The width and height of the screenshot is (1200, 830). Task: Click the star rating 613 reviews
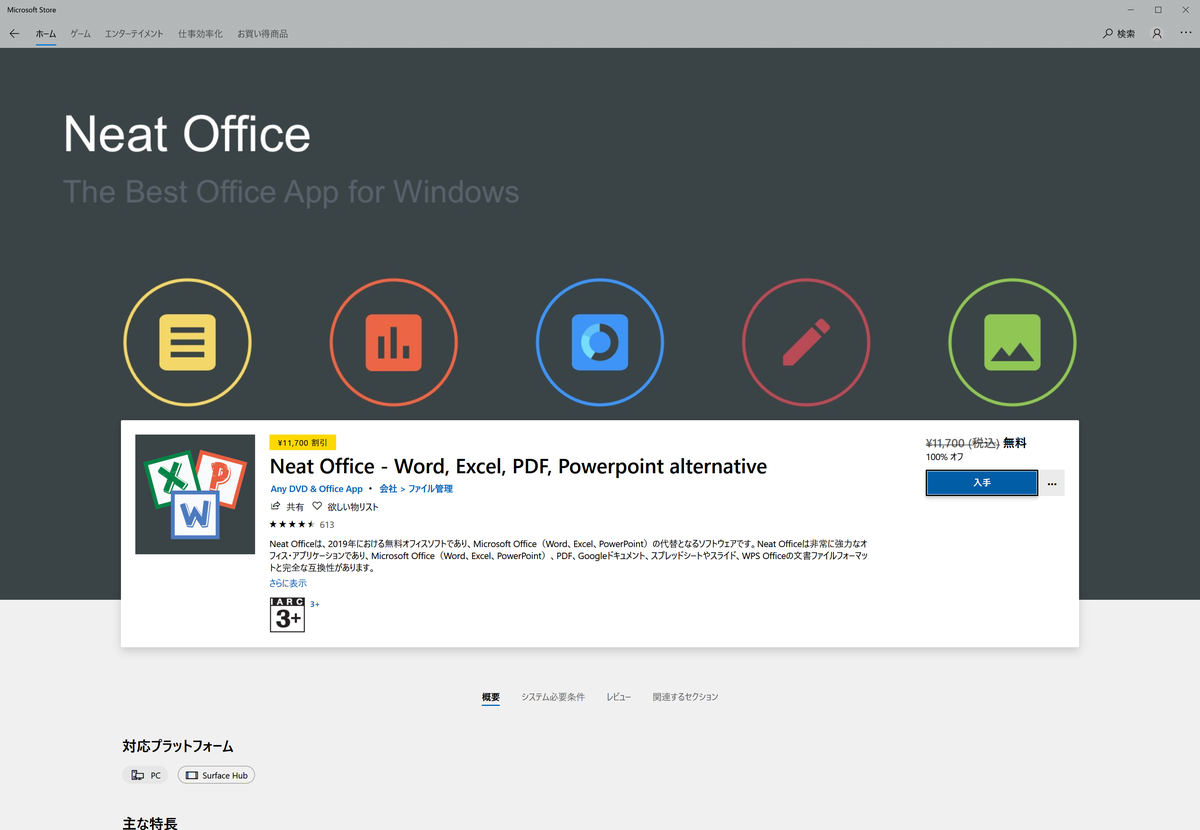tap(302, 524)
